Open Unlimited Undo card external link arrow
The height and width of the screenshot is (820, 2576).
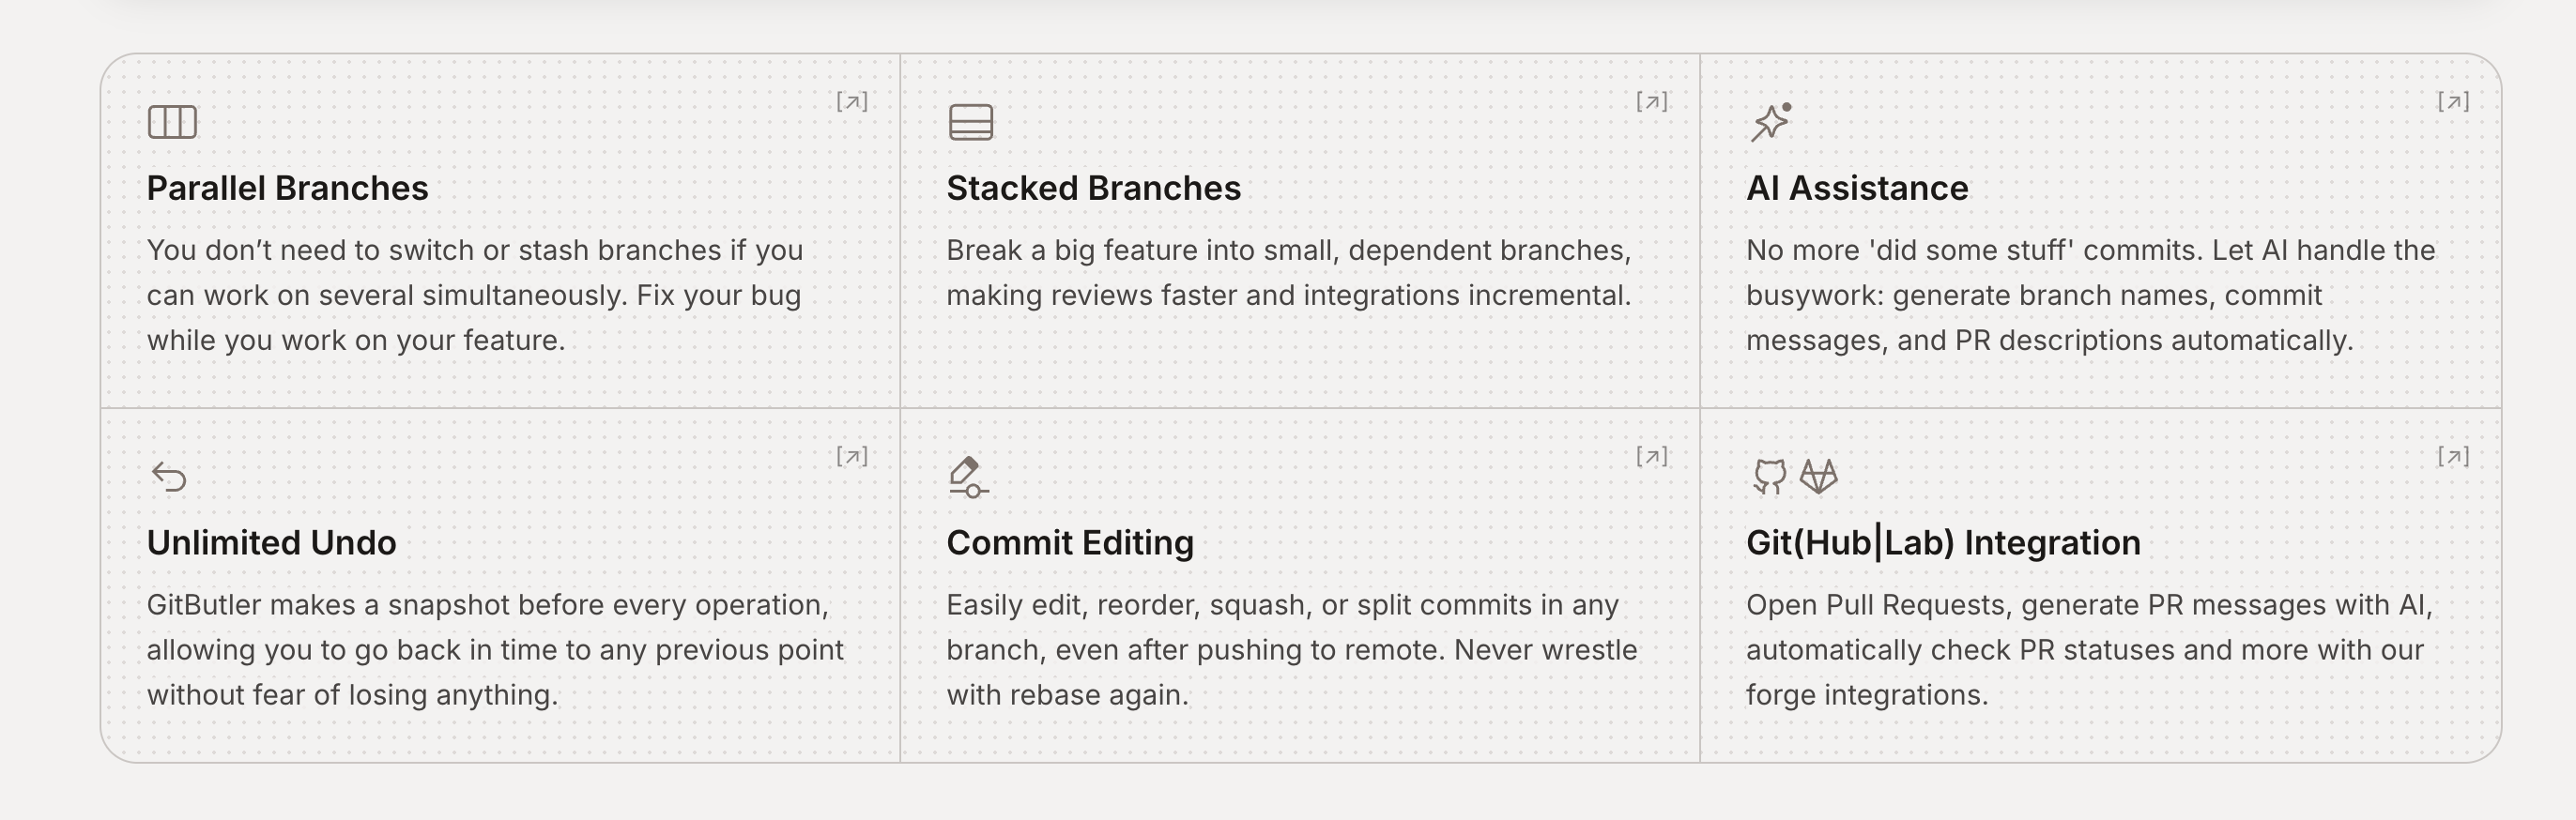coord(852,457)
